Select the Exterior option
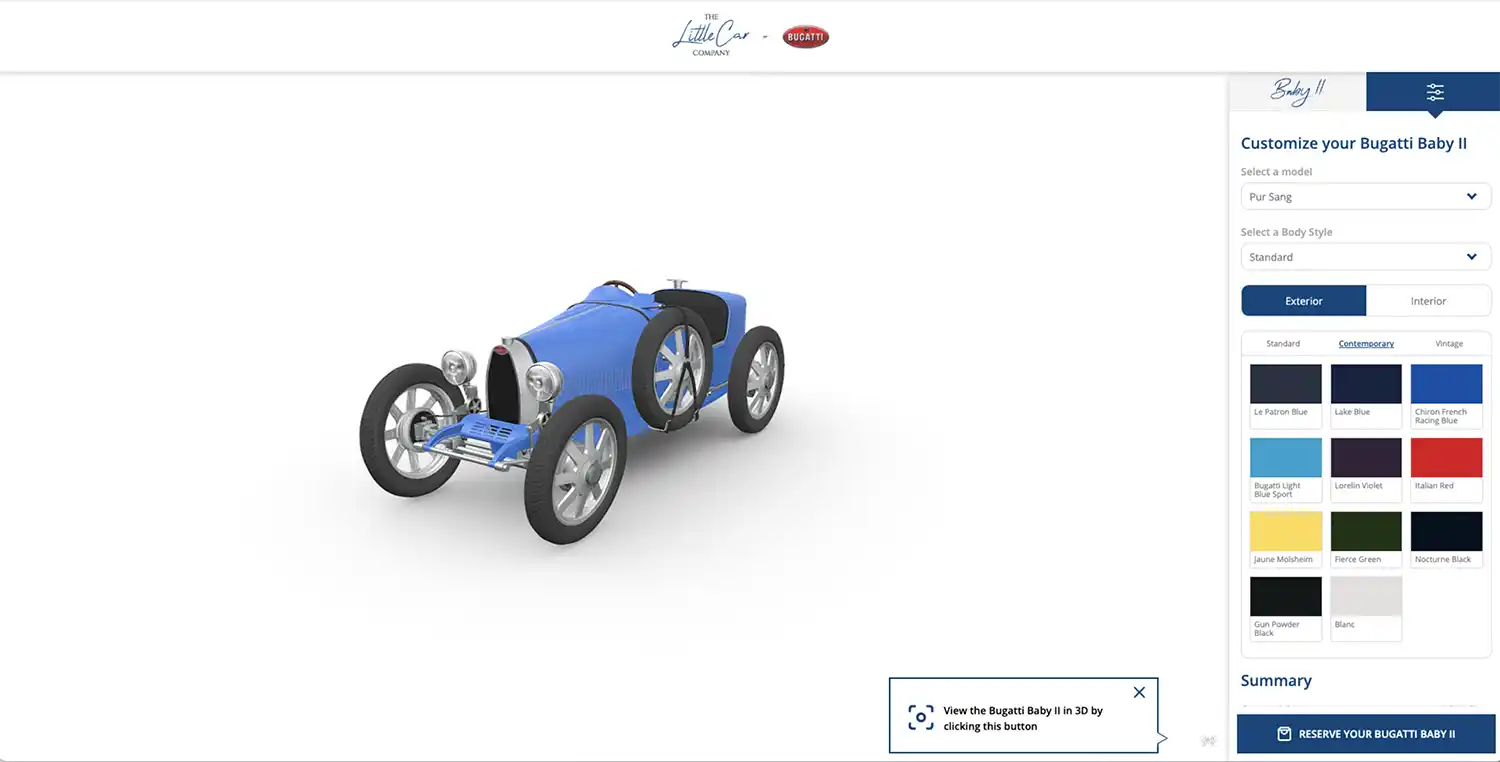The image size is (1500, 762). tap(1303, 301)
